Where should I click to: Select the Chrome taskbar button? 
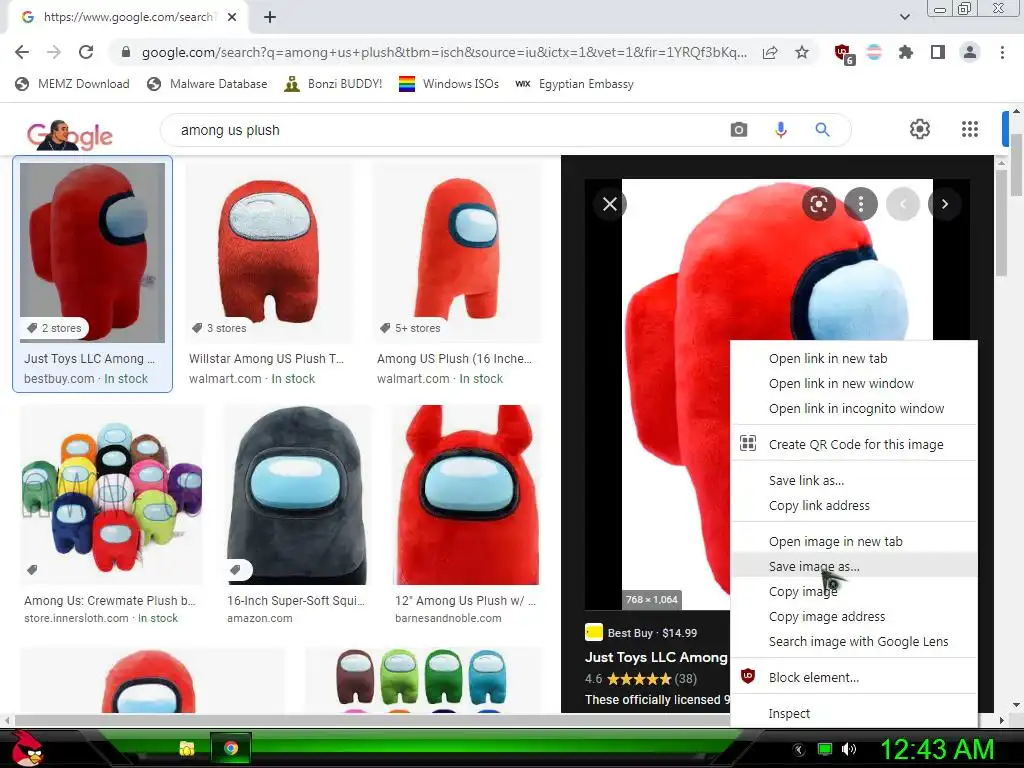[231, 748]
